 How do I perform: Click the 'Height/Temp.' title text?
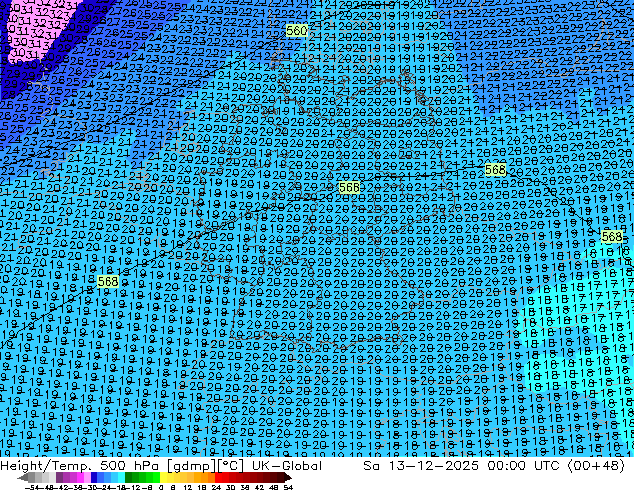coord(48,465)
